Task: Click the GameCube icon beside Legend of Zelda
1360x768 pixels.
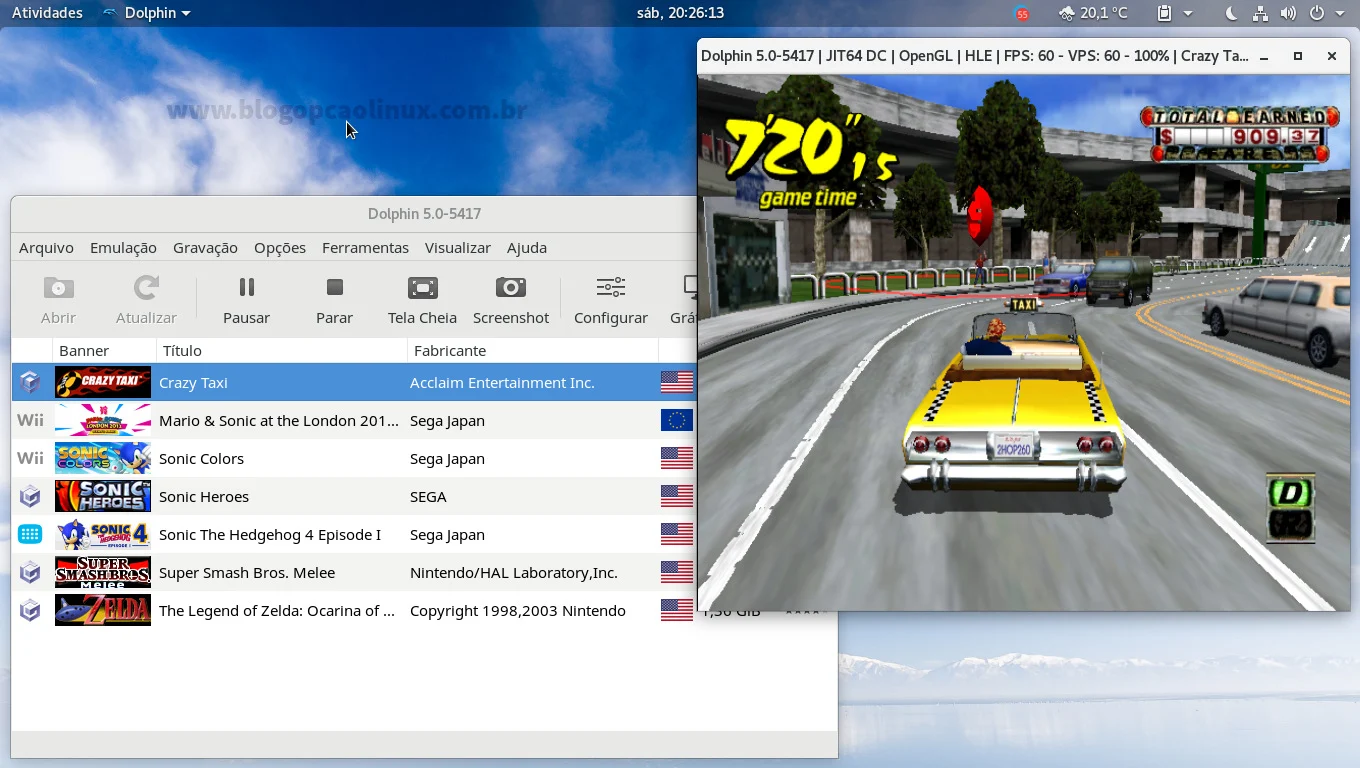Action: pos(30,610)
